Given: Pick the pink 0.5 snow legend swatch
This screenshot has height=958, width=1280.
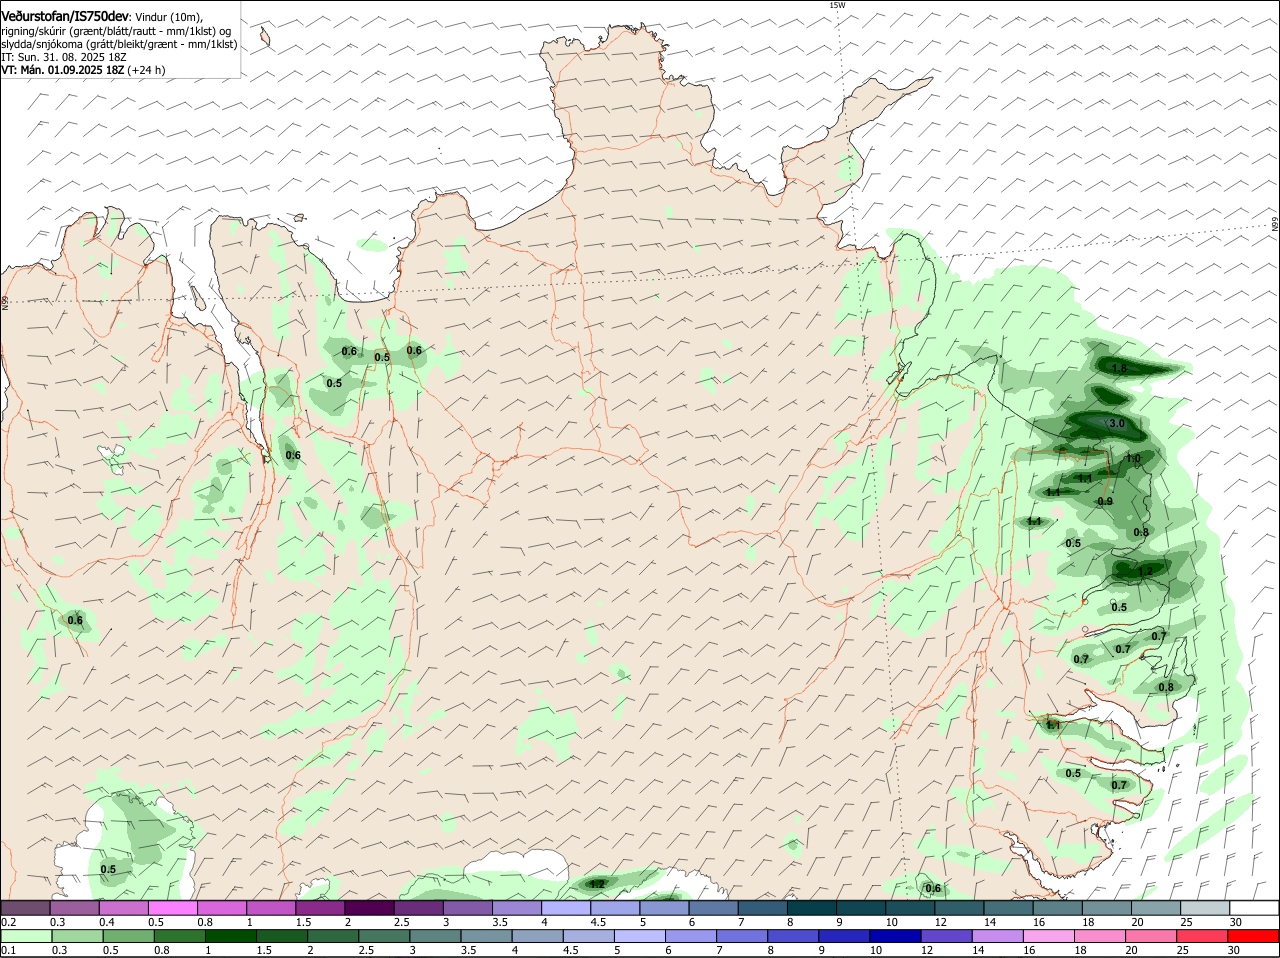Looking at the screenshot, I should 174,908.
